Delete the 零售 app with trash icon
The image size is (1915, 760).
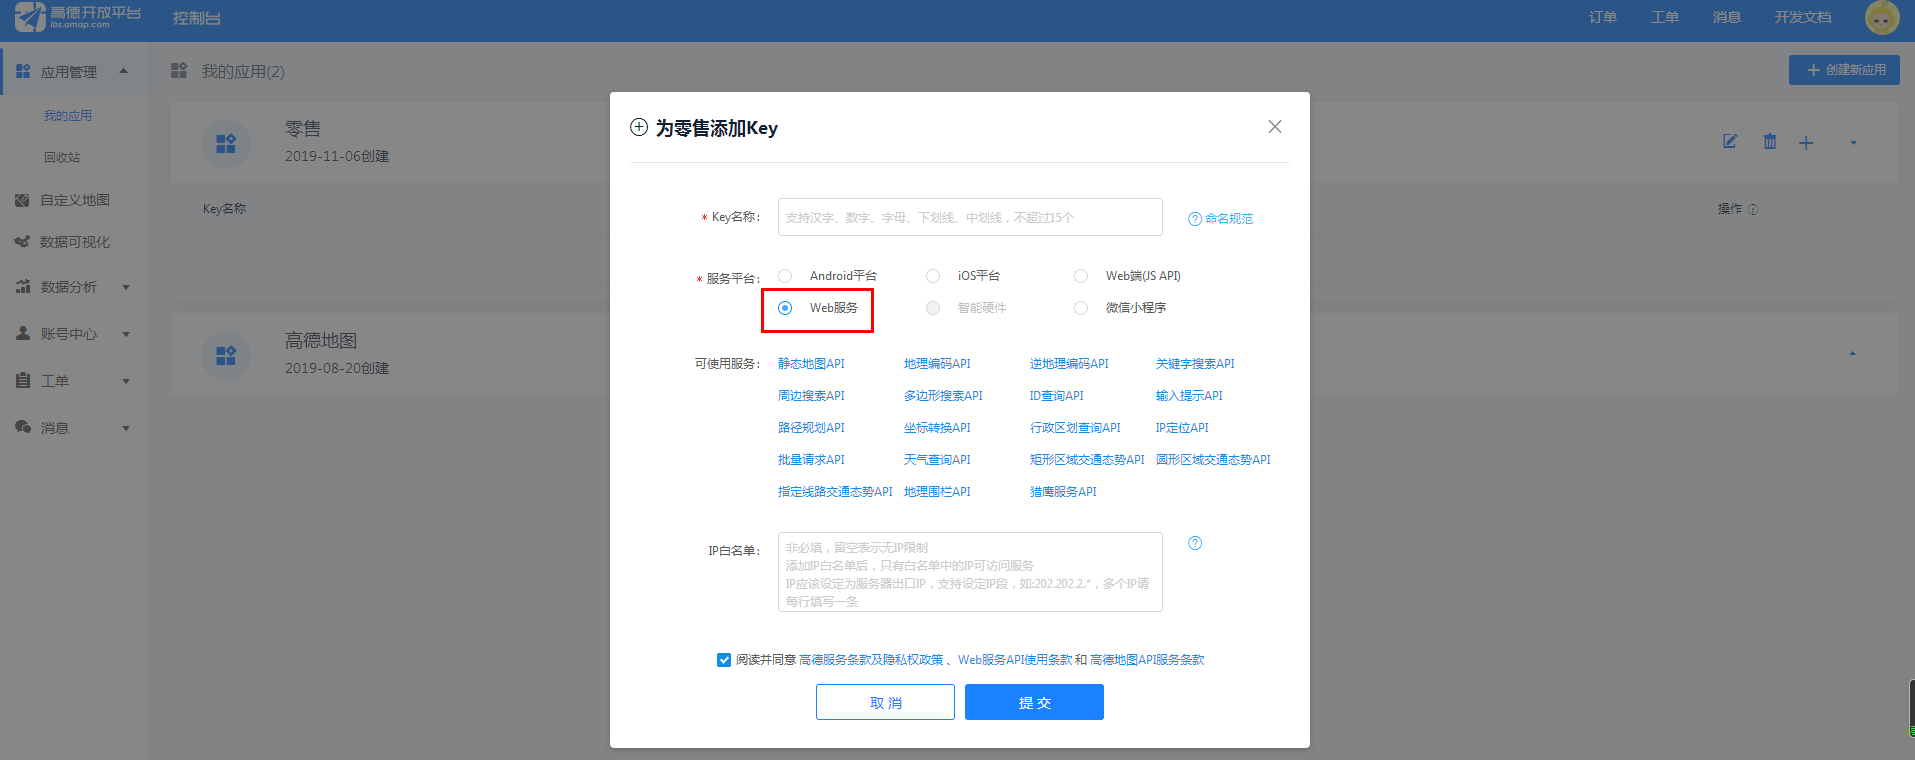pyautogui.click(x=1770, y=142)
